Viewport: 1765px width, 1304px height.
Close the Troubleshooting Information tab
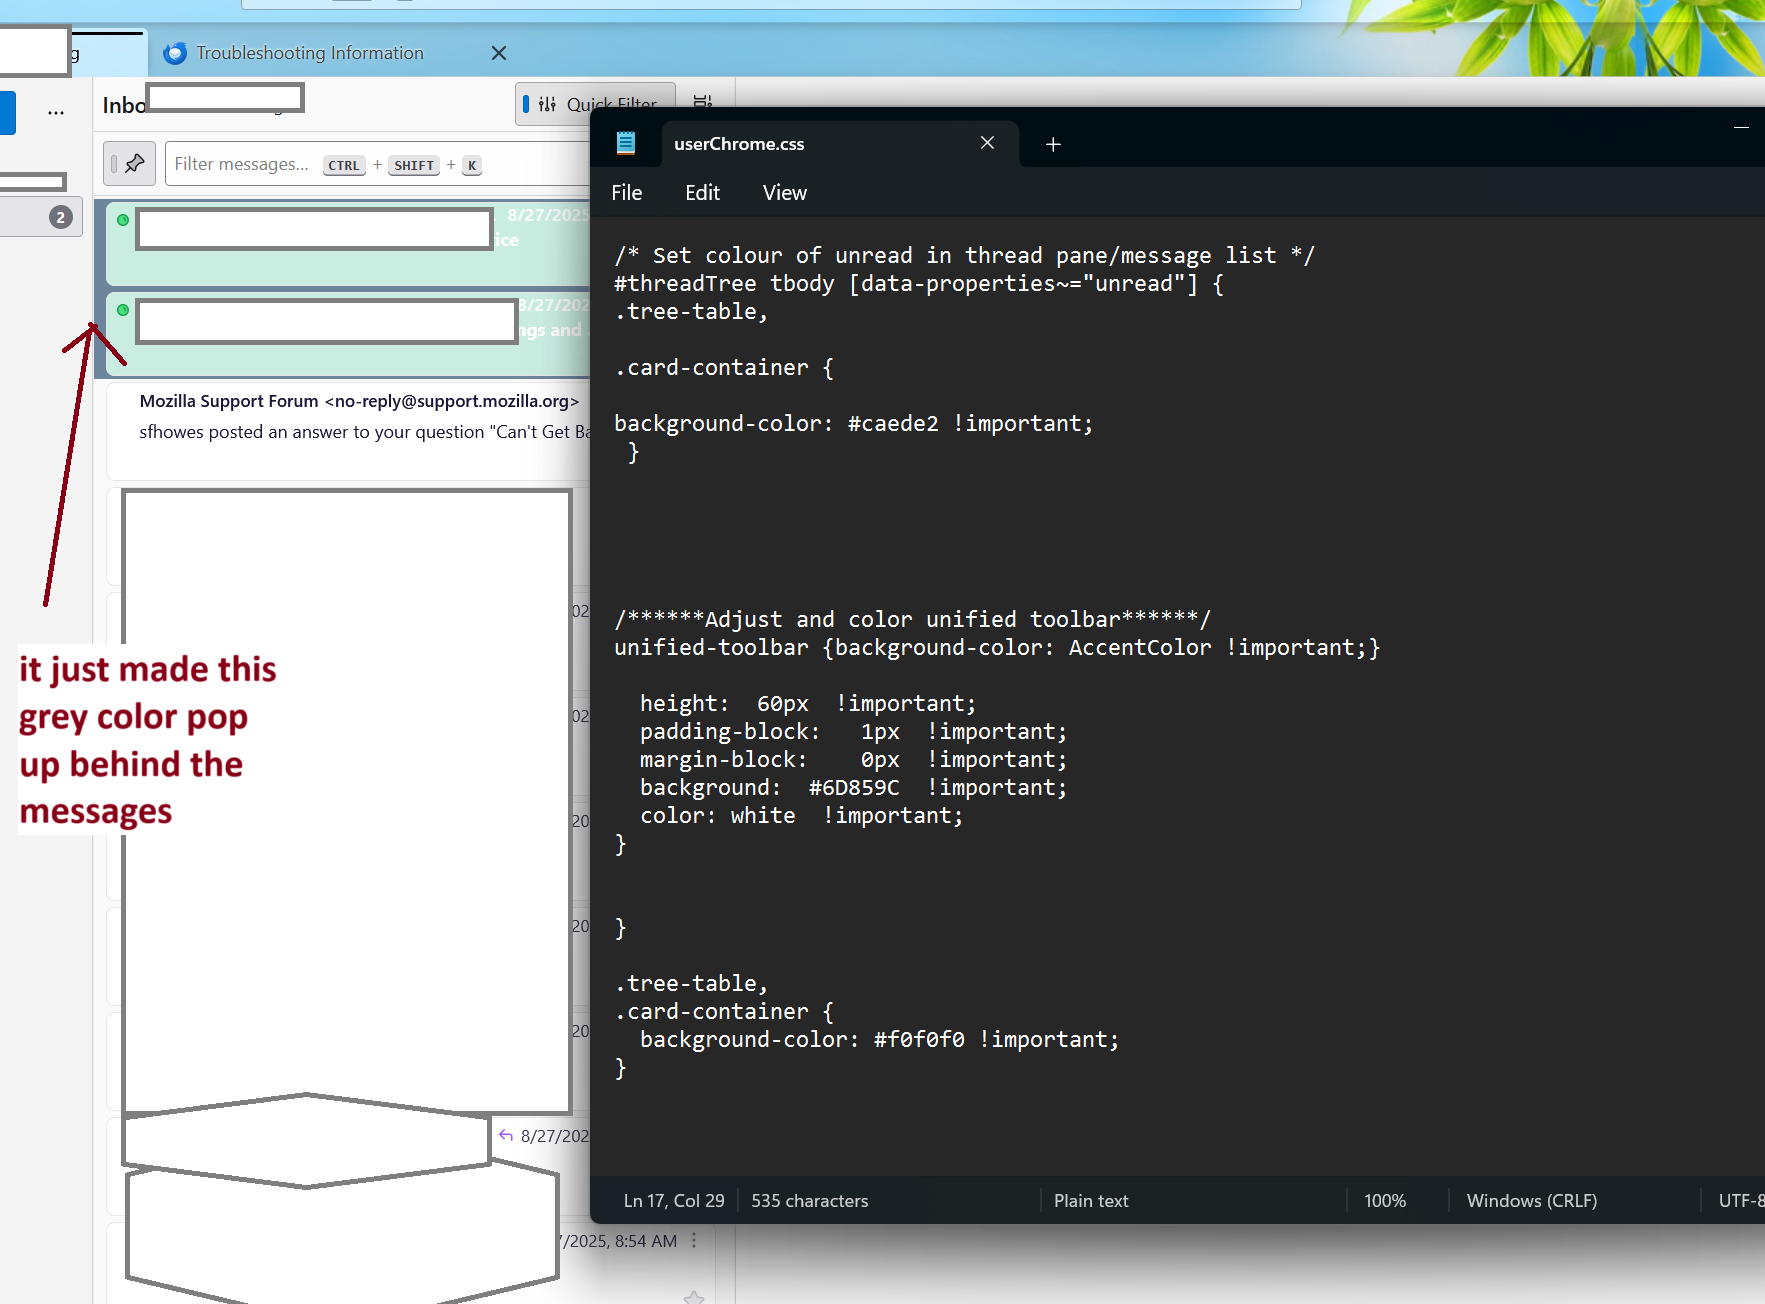[499, 53]
